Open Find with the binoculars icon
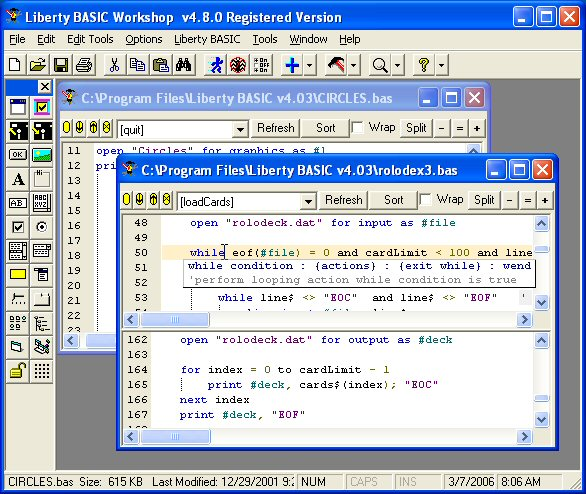Image resolution: width=586 pixels, height=494 pixels. click(183, 65)
